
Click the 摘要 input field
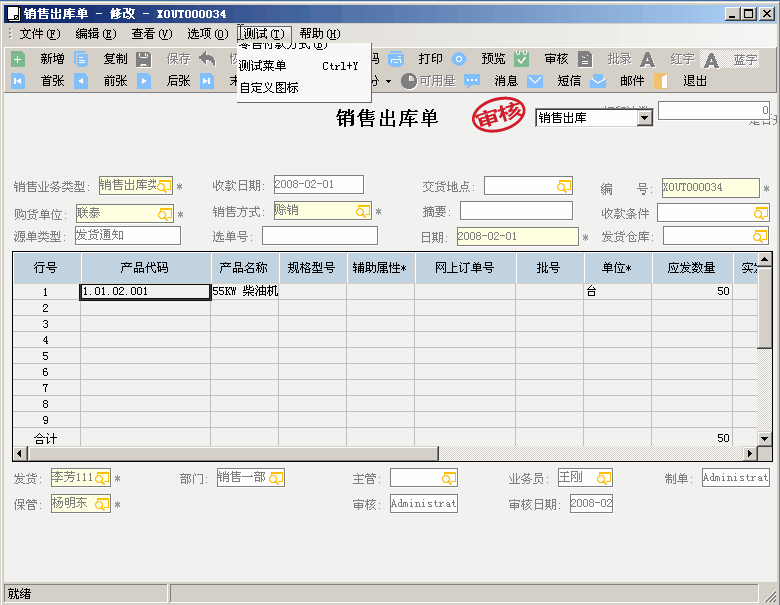point(516,211)
